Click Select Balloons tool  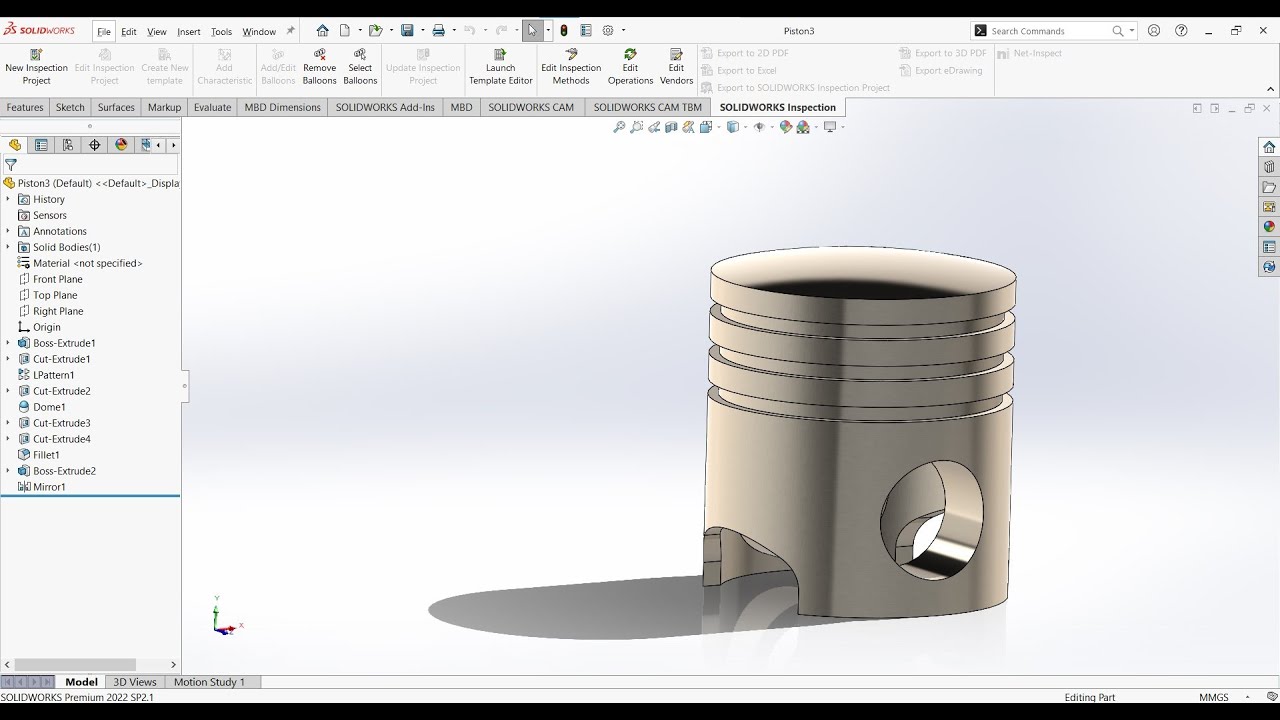tap(360, 67)
